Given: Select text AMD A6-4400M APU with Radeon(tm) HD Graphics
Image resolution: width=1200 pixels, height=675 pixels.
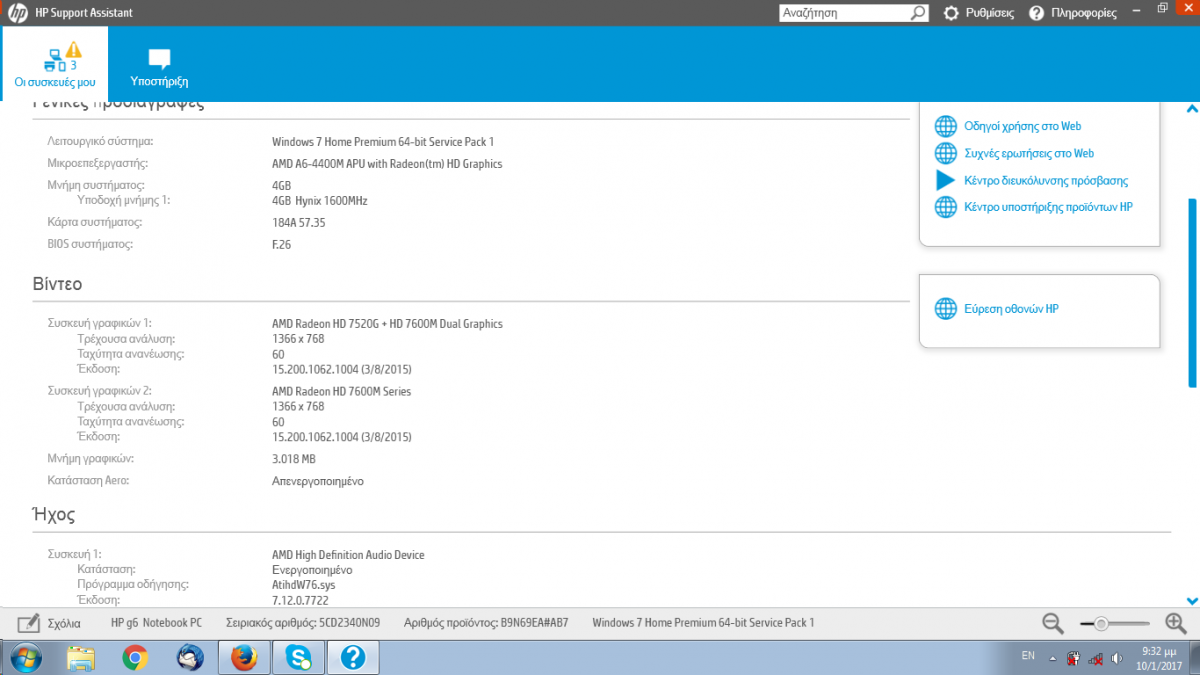Looking at the screenshot, I should click(x=387, y=163).
